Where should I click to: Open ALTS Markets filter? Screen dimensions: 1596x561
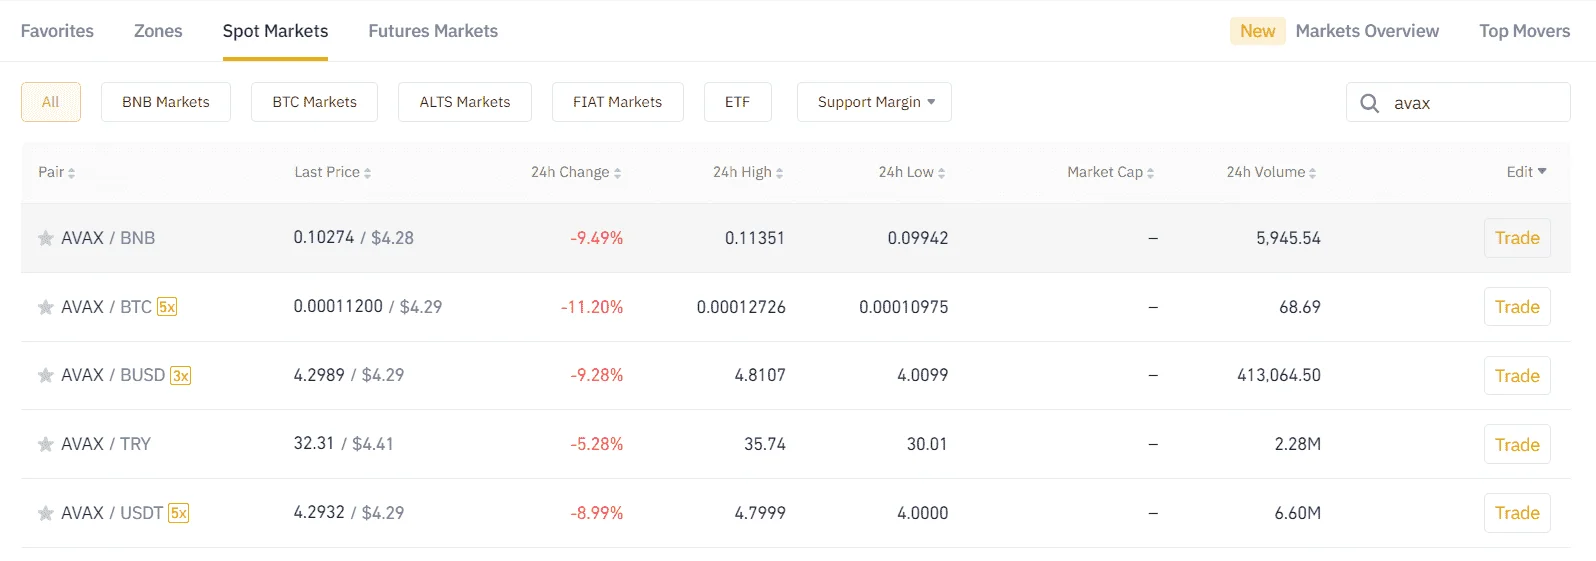[465, 102]
